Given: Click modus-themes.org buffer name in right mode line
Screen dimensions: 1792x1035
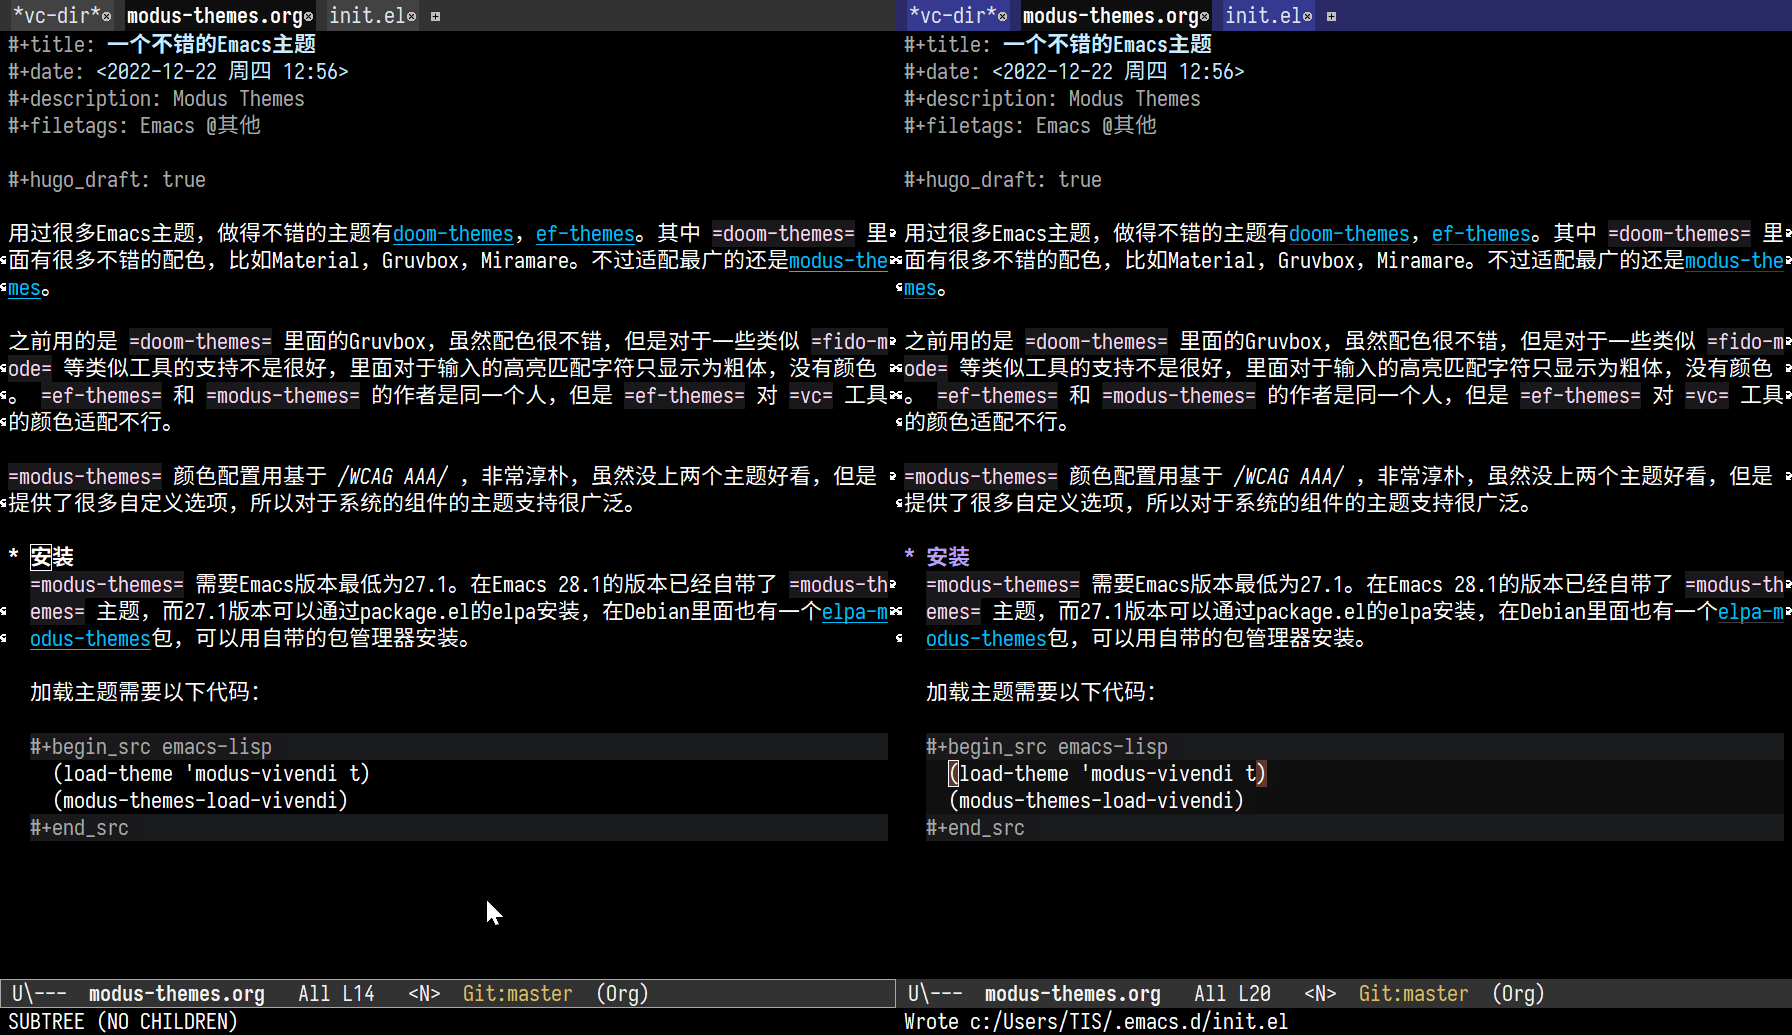Looking at the screenshot, I should click(1073, 994).
